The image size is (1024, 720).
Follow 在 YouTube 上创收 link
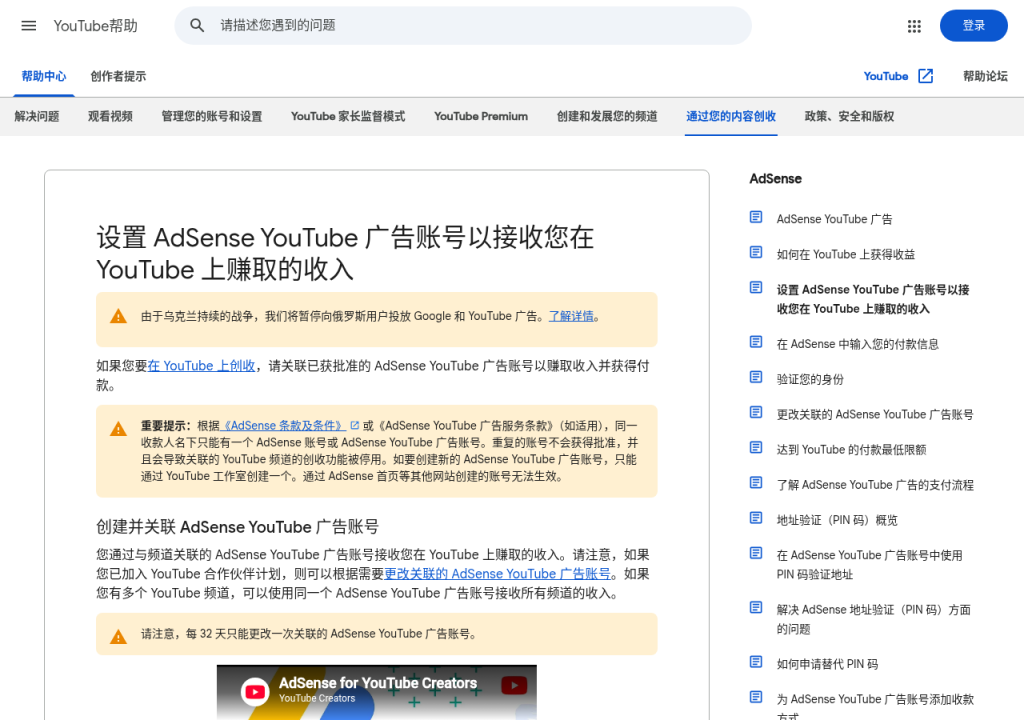point(201,366)
